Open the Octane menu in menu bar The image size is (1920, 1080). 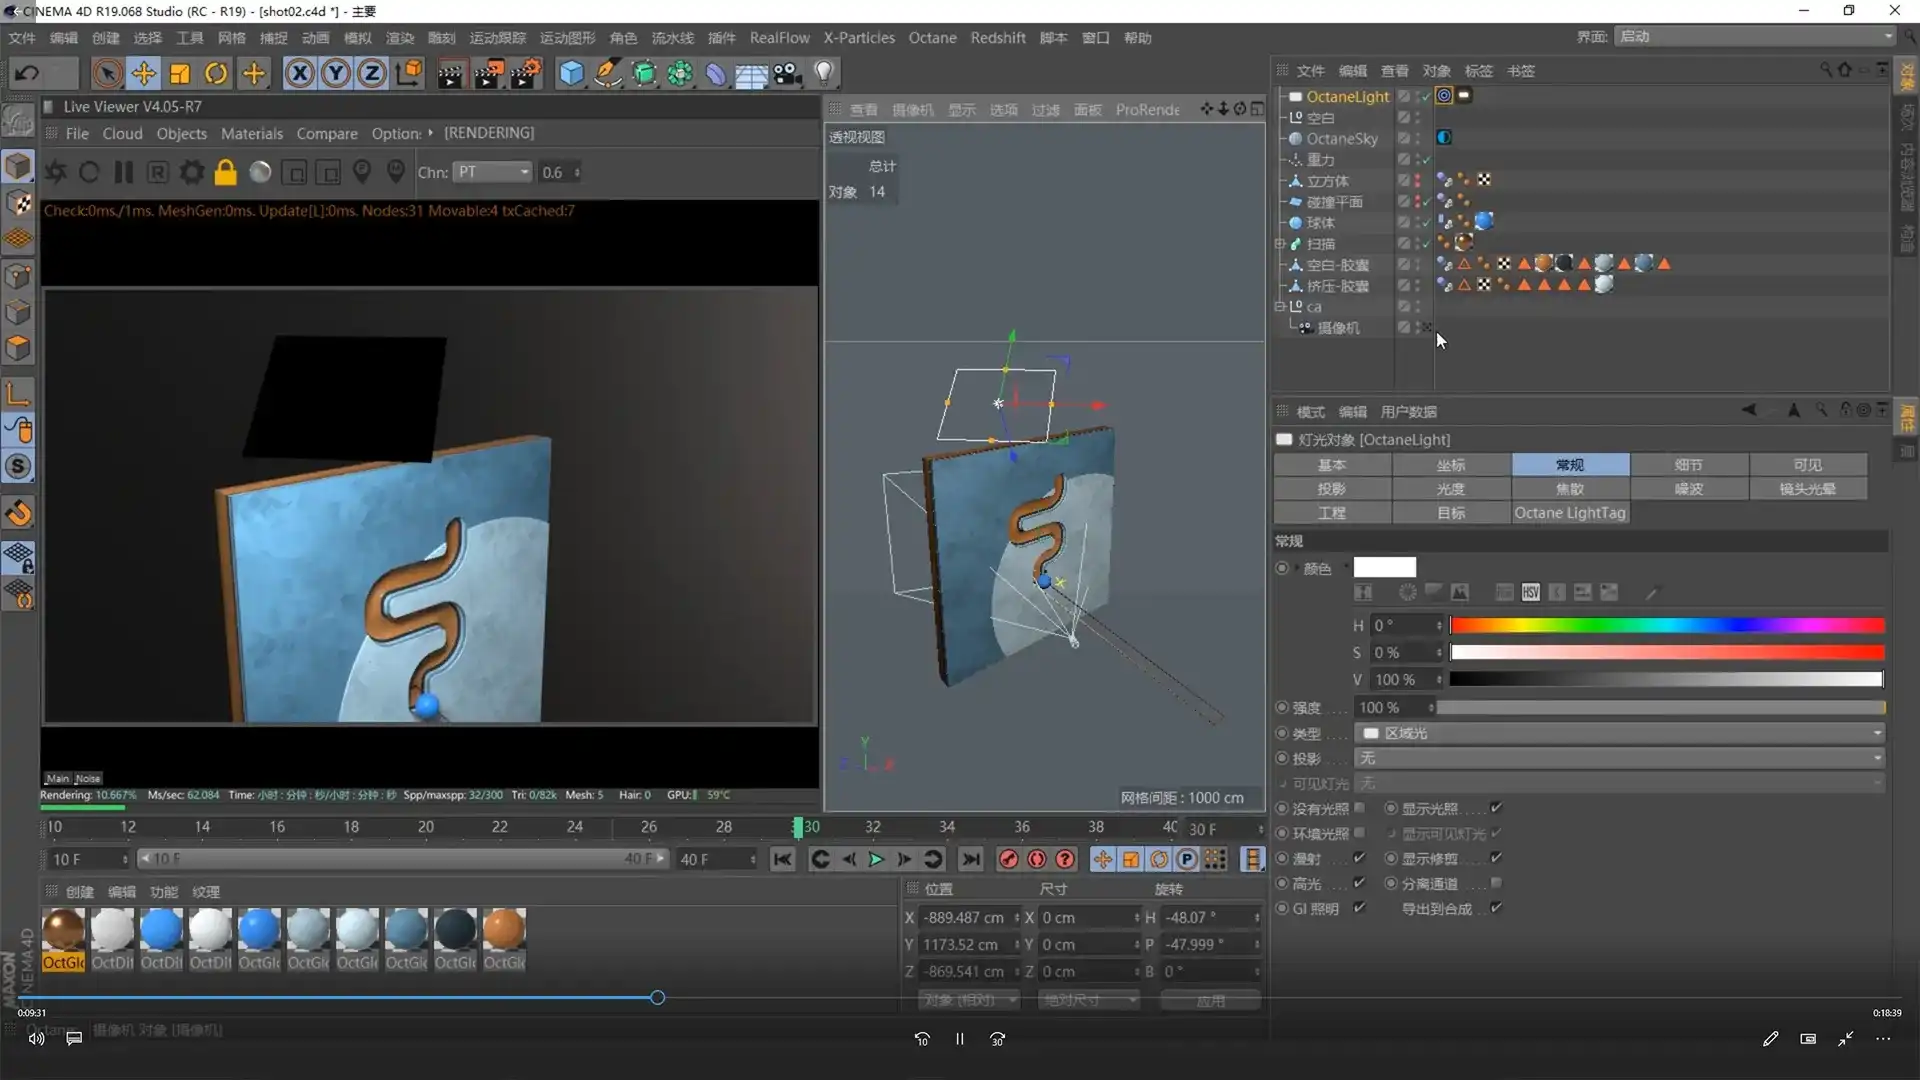click(x=932, y=38)
